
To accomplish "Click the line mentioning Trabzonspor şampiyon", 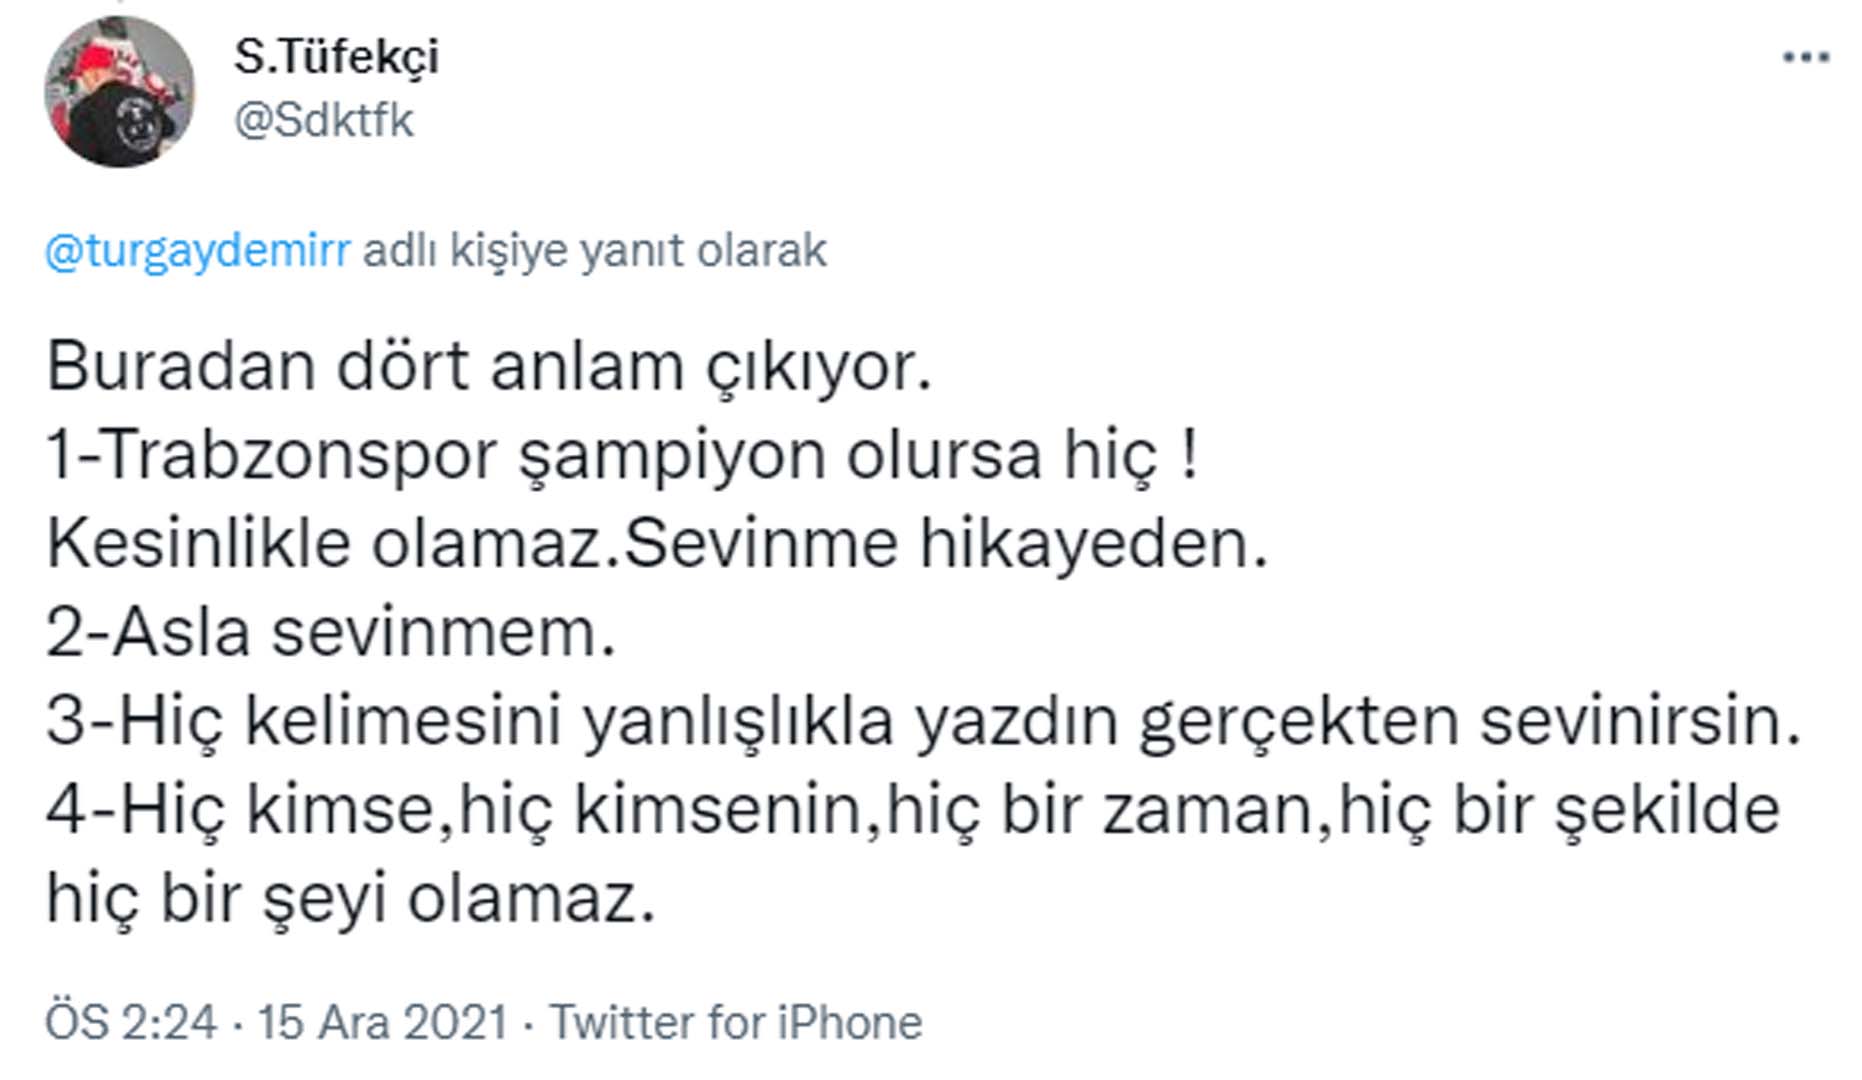I will (x=620, y=458).
